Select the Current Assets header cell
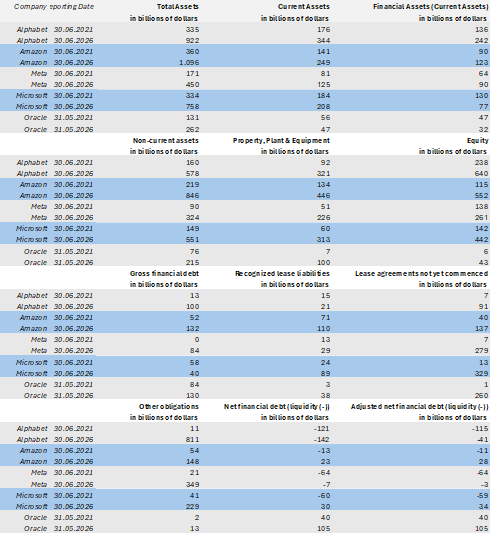This screenshot has width=491, height=534. click(x=303, y=6)
